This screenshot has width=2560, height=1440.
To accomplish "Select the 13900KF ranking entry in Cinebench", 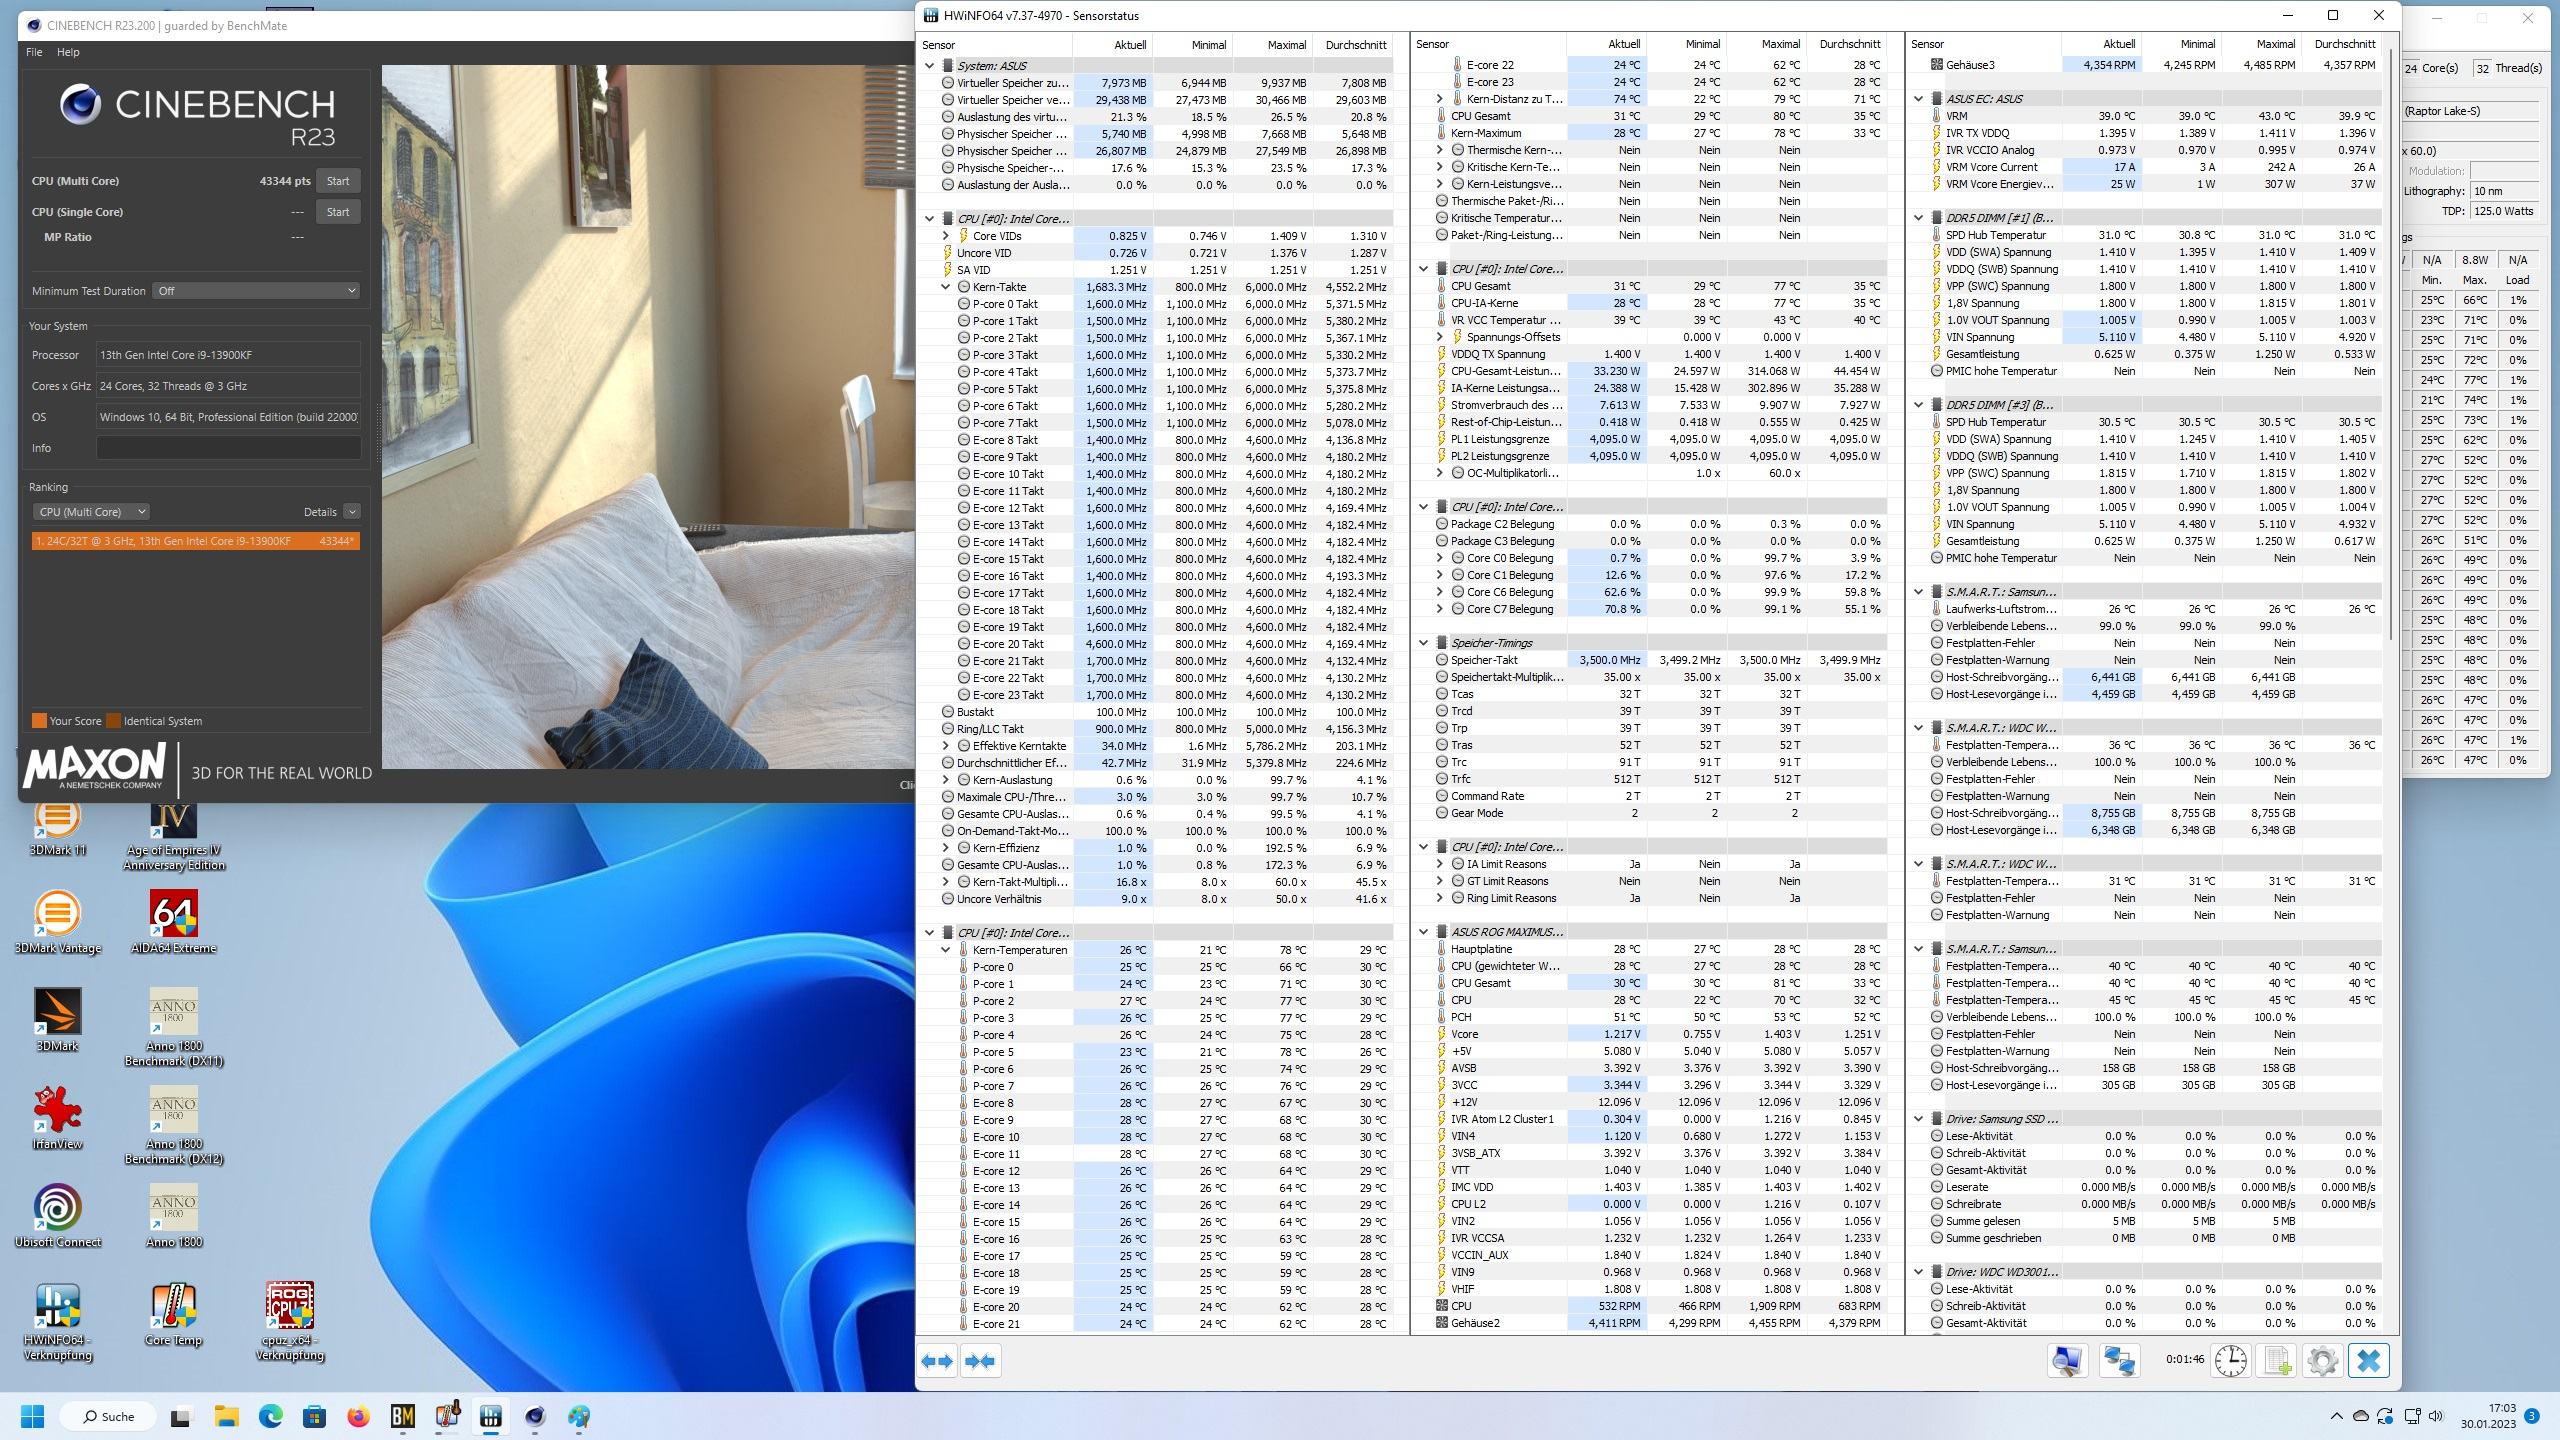I will 196,541.
